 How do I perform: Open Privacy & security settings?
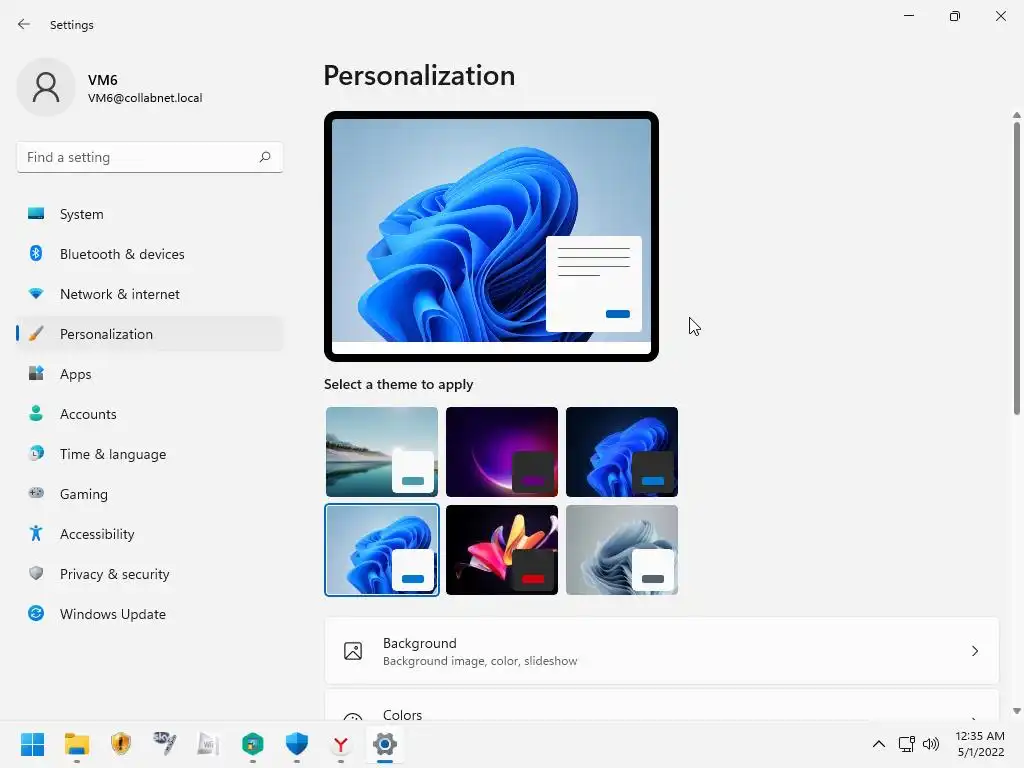tap(150, 574)
